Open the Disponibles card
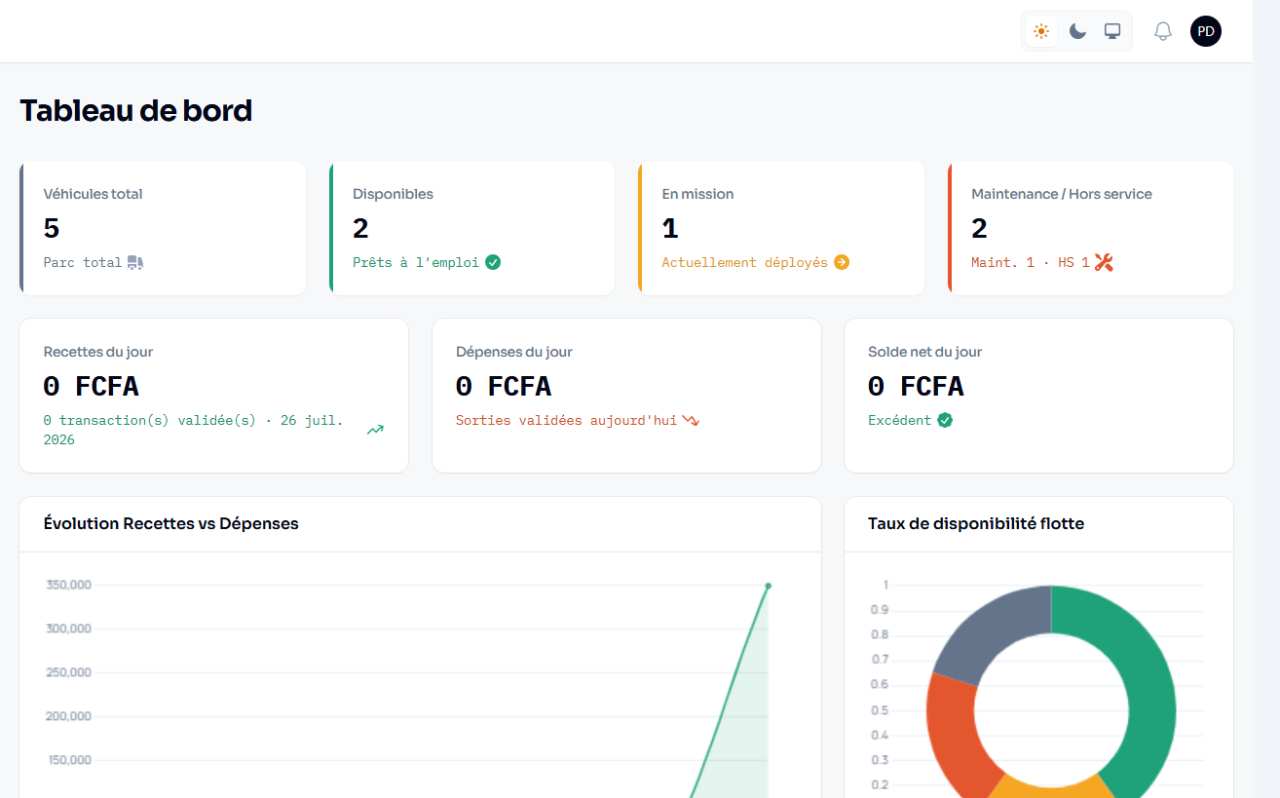 pos(472,228)
